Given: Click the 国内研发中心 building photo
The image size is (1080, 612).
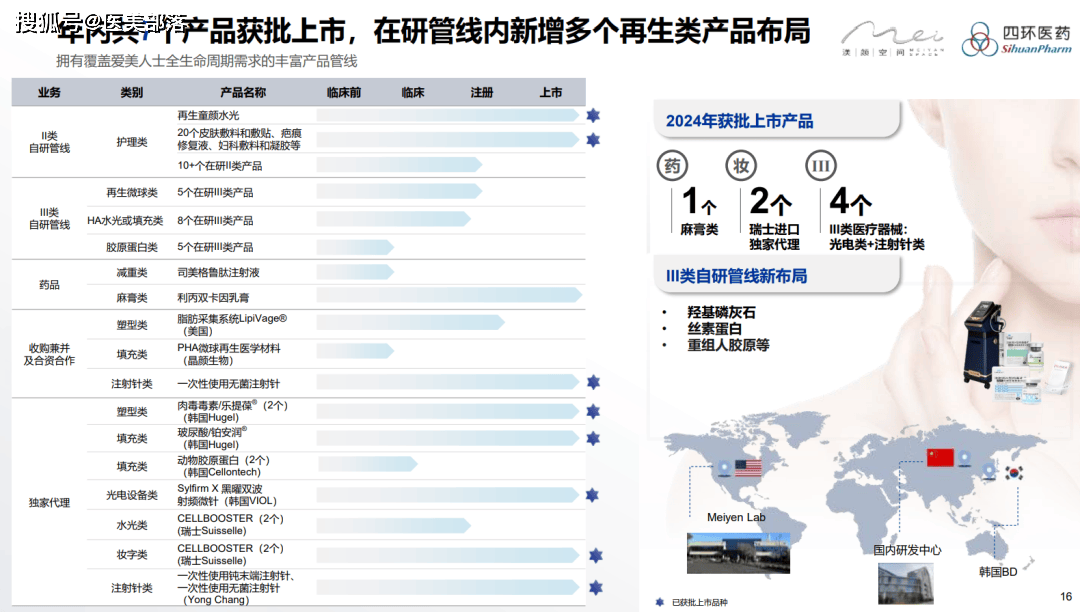Looking at the screenshot, I should click(906, 584).
